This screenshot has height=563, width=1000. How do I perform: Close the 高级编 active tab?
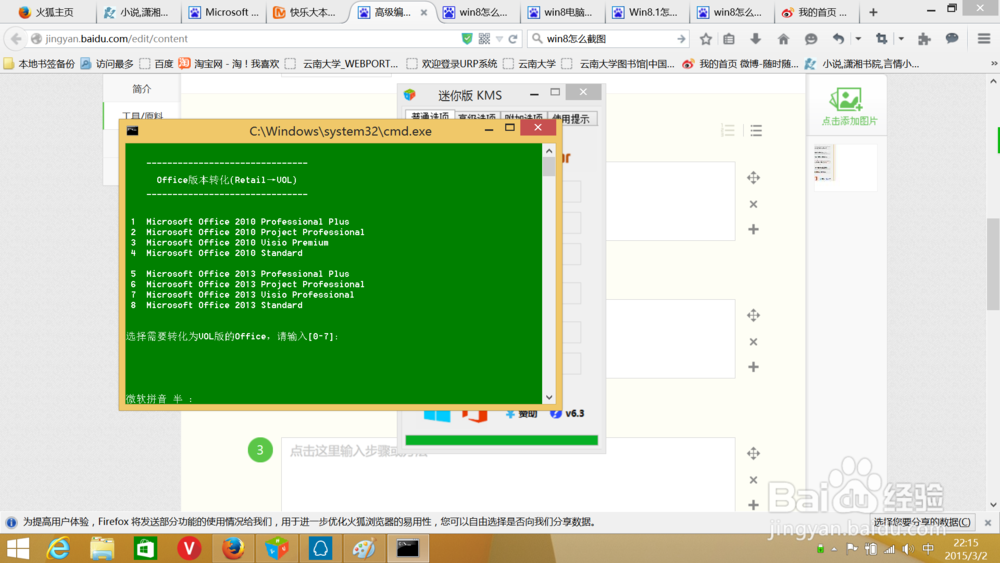coord(423,12)
